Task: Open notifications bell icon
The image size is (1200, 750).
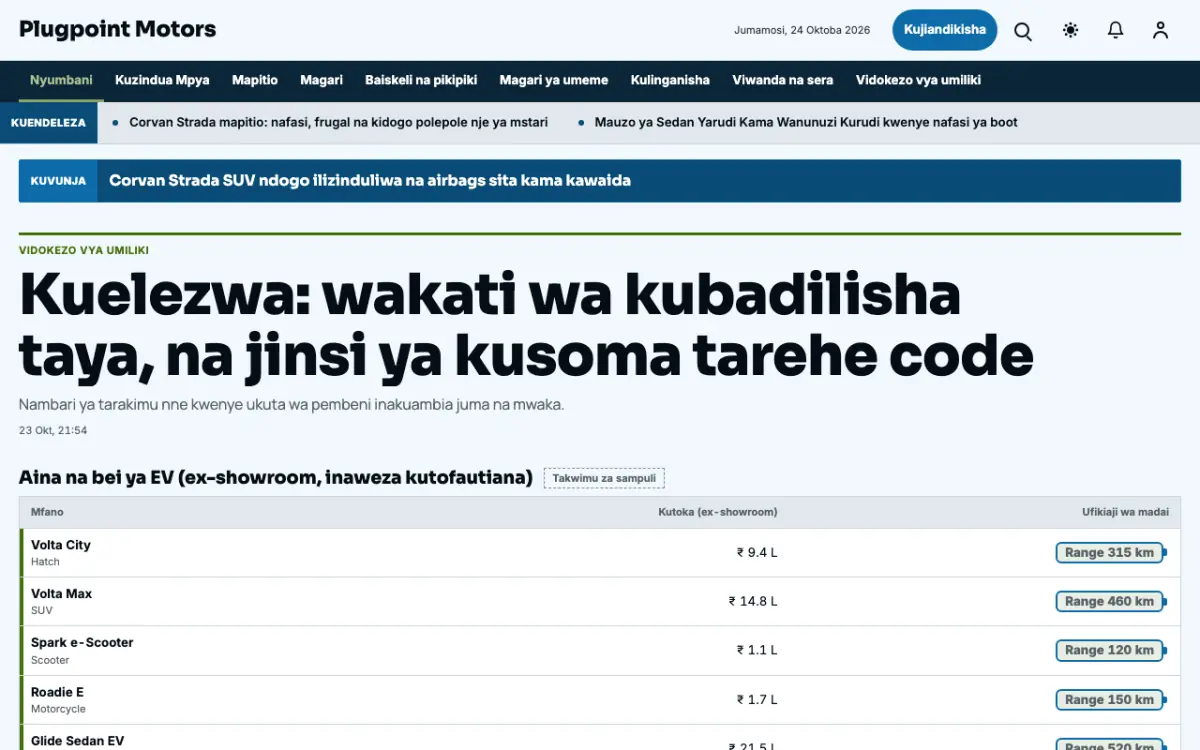Action: [x=1116, y=30]
